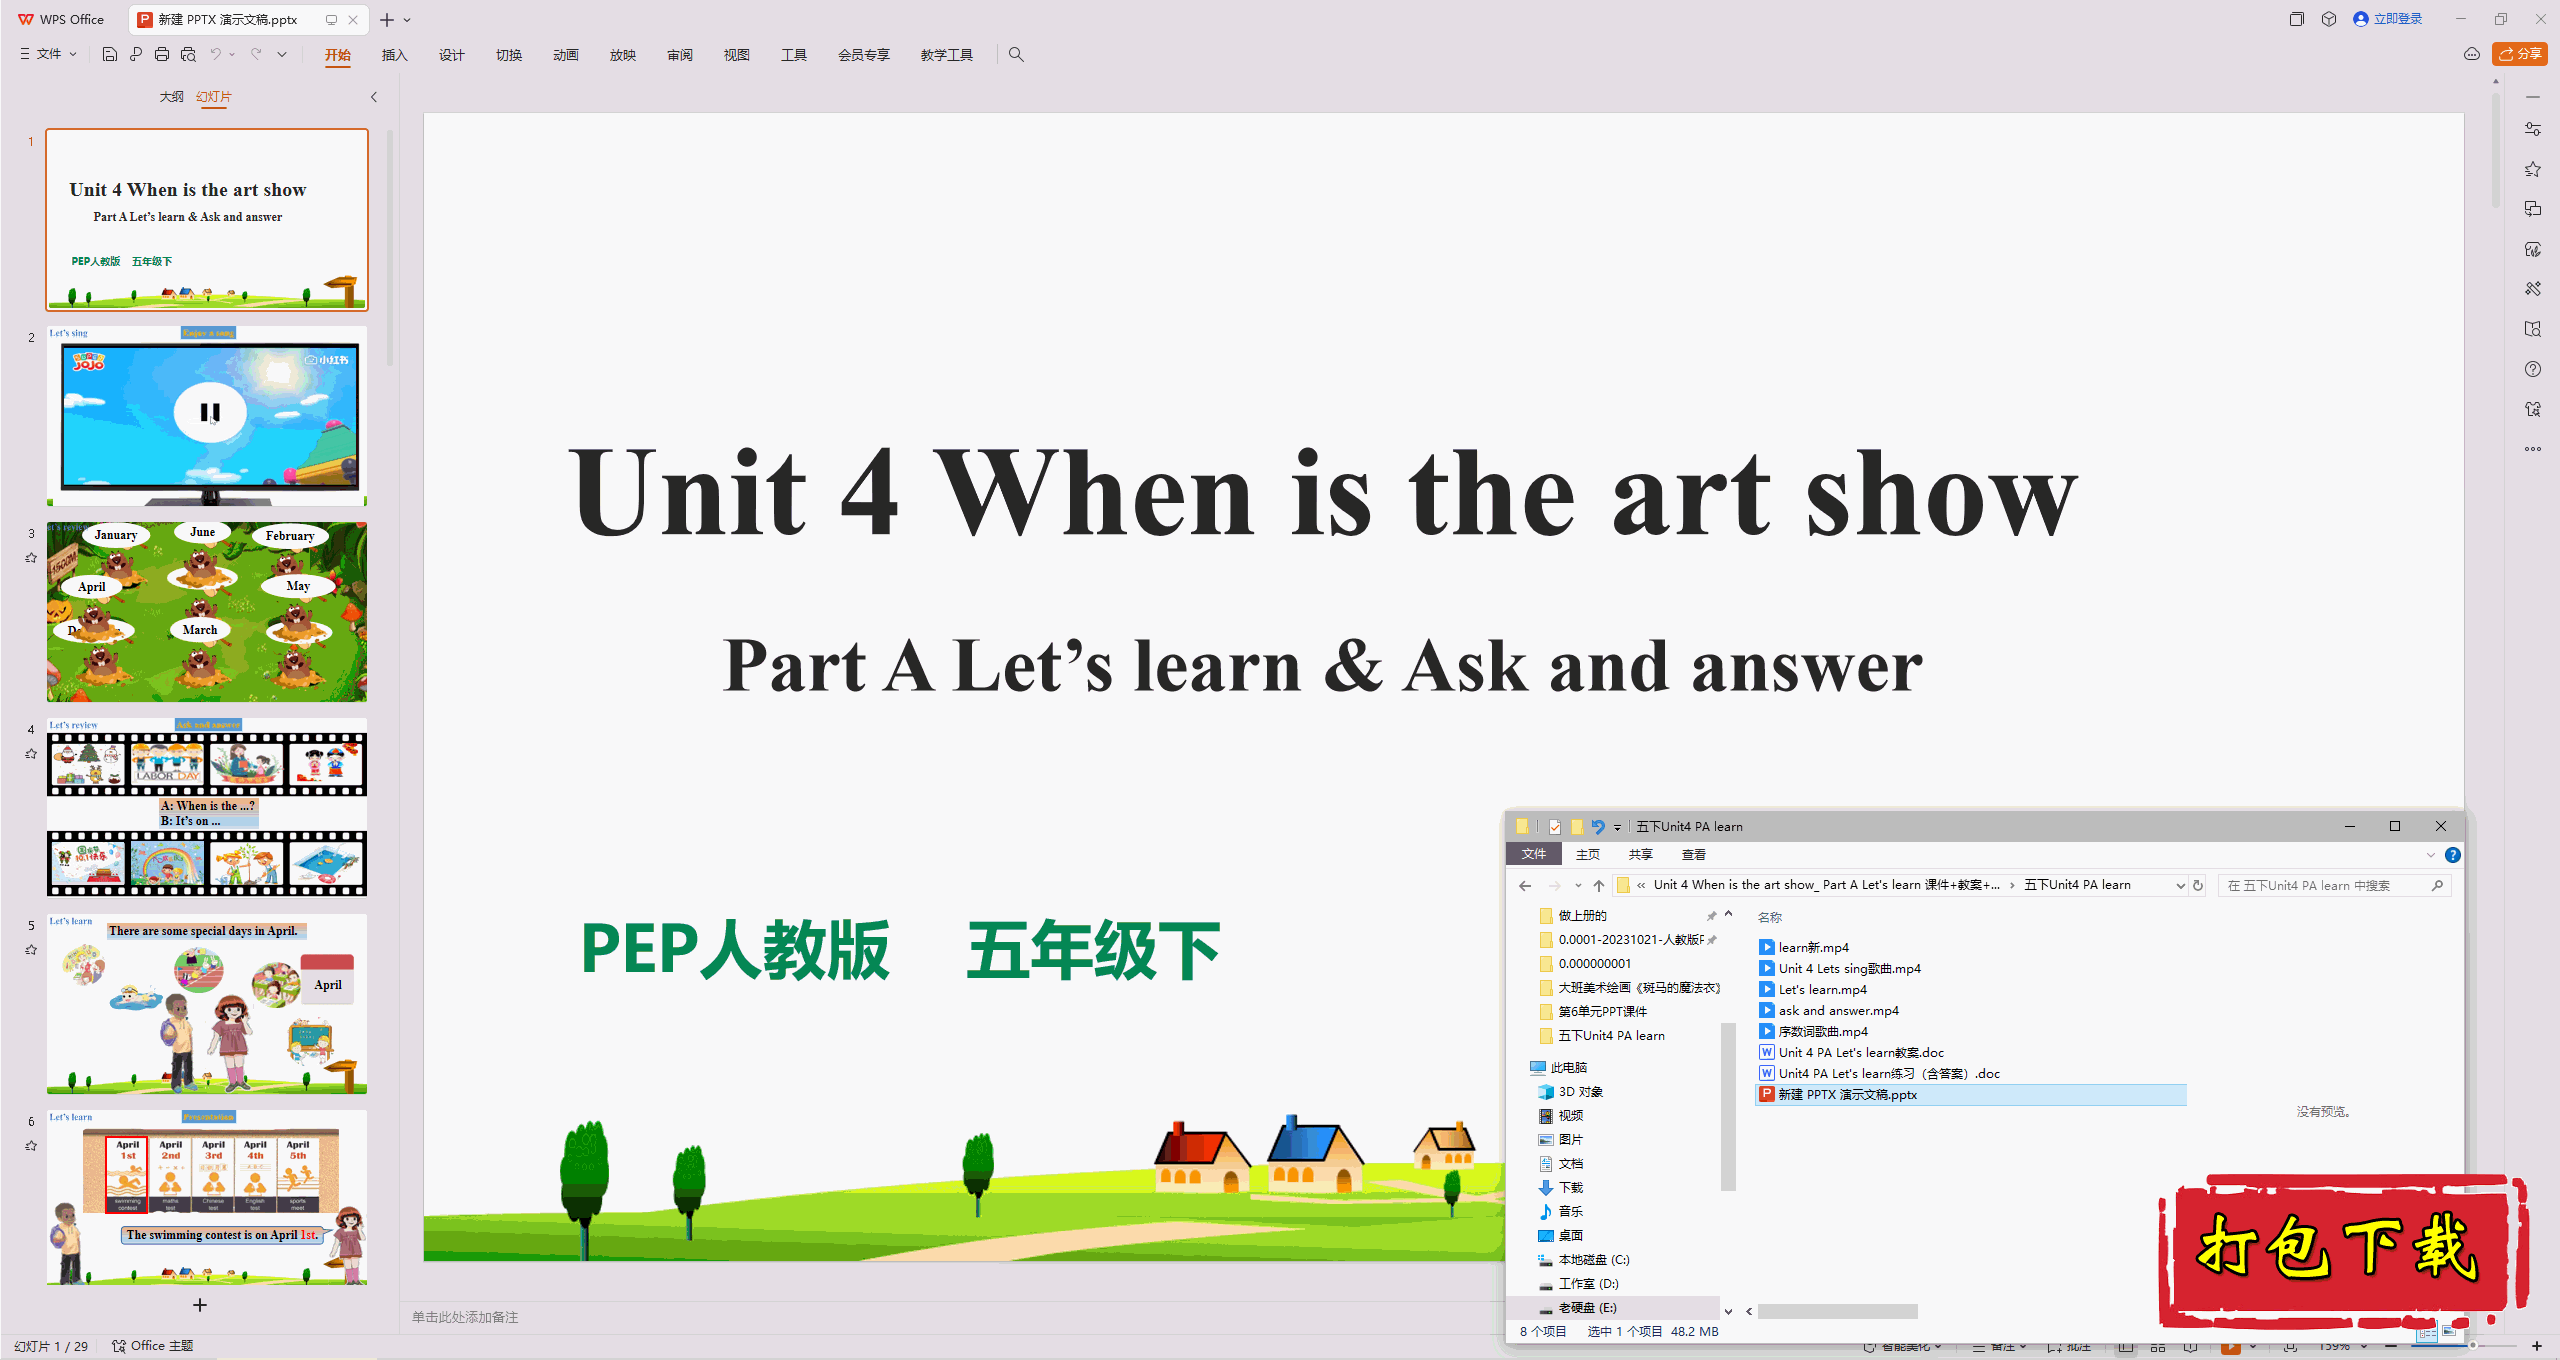Open the object properties sliders icon in right sidebar
Image resolution: width=2560 pixels, height=1360 pixels.
[2533, 130]
